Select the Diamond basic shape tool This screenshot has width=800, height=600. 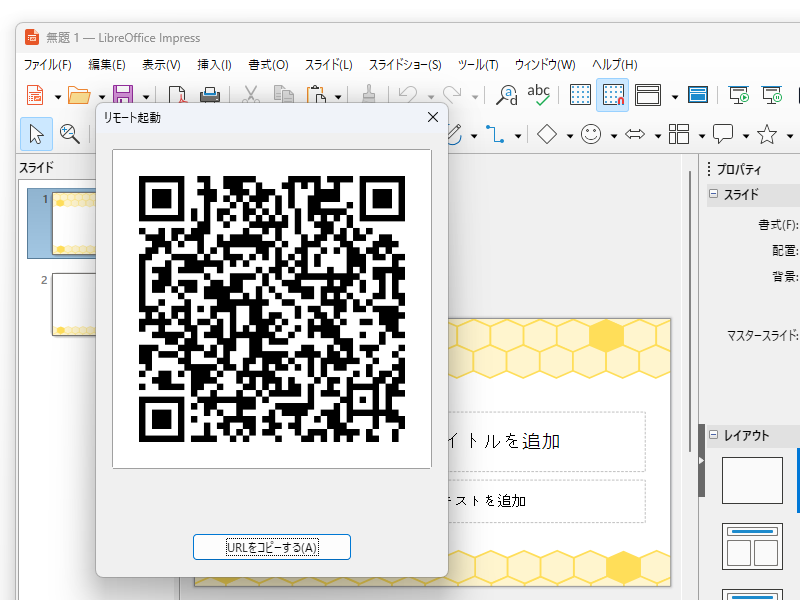coord(547,135)
